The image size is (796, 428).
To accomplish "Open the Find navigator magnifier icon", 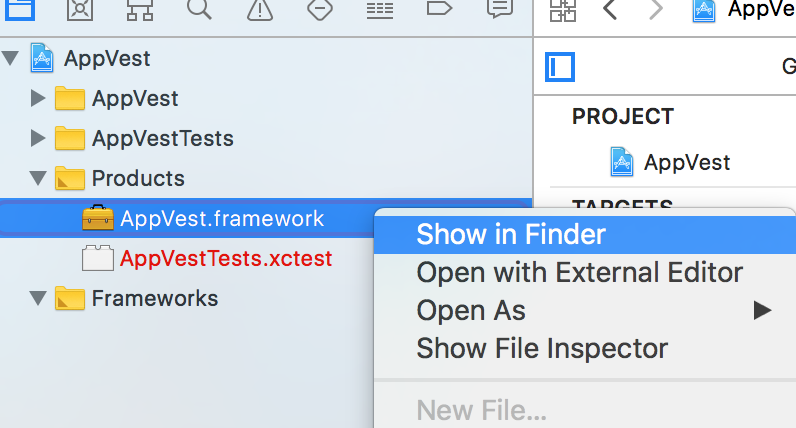I will [x=199, y=9].
